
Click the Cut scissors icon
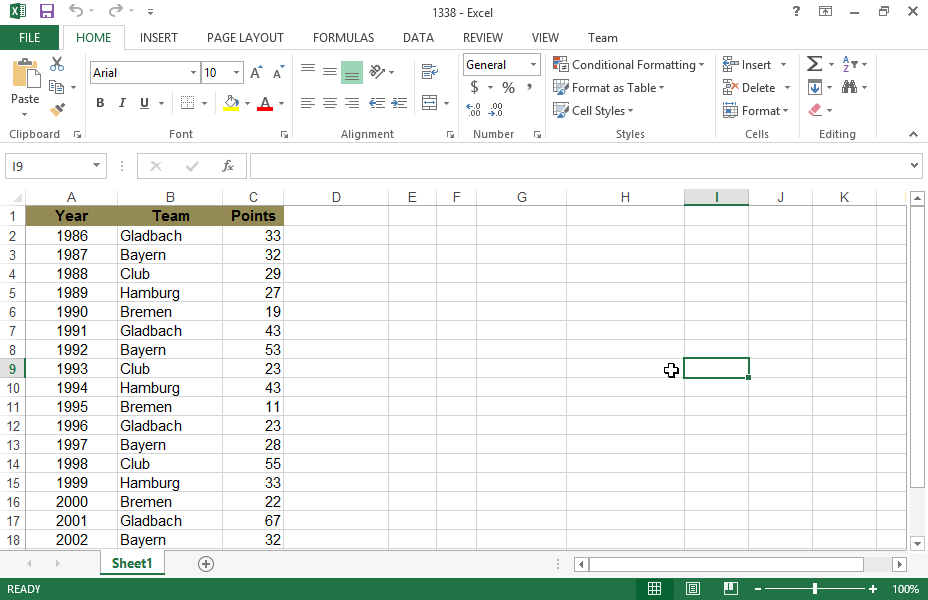click(x=57, y=64)
